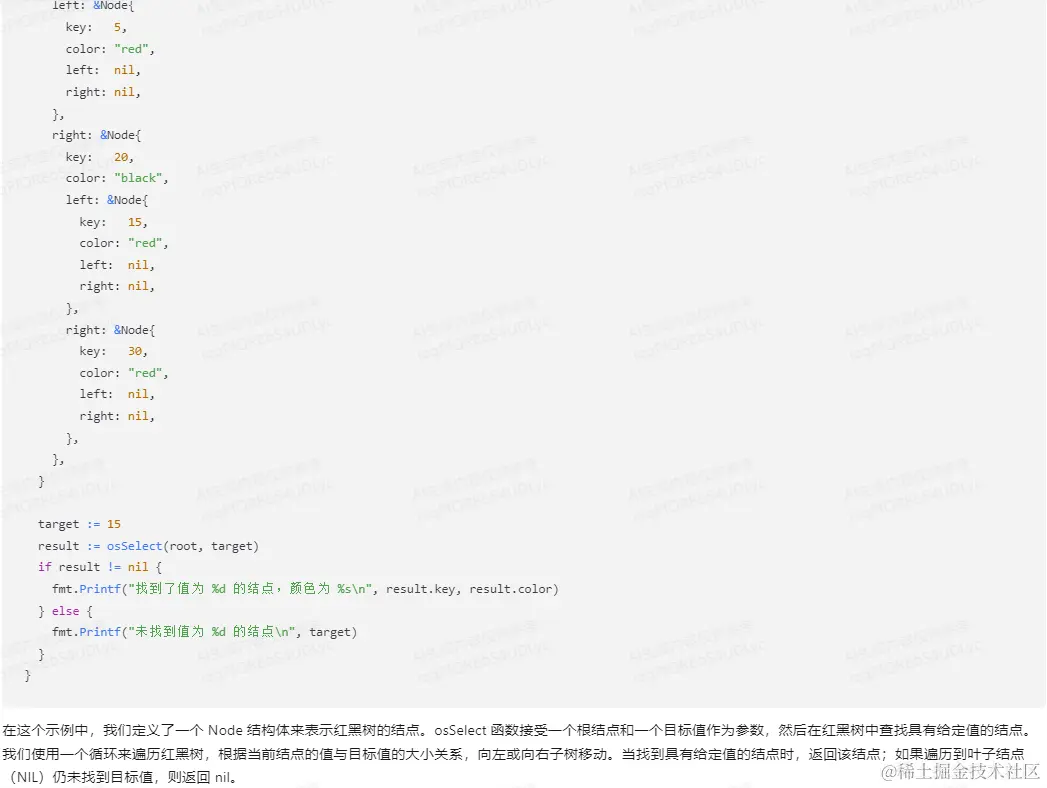The height and width of the screenshot is (788, 1047).
Task: Click the Printf line containing "找到了值为"
Action: coord(305,589)
